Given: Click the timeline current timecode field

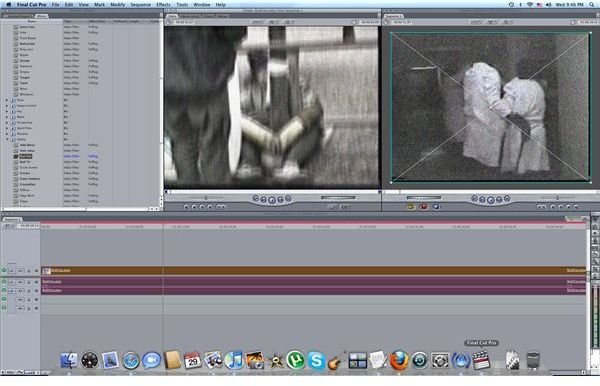Looking at the screenshot, I should point(29,226).
